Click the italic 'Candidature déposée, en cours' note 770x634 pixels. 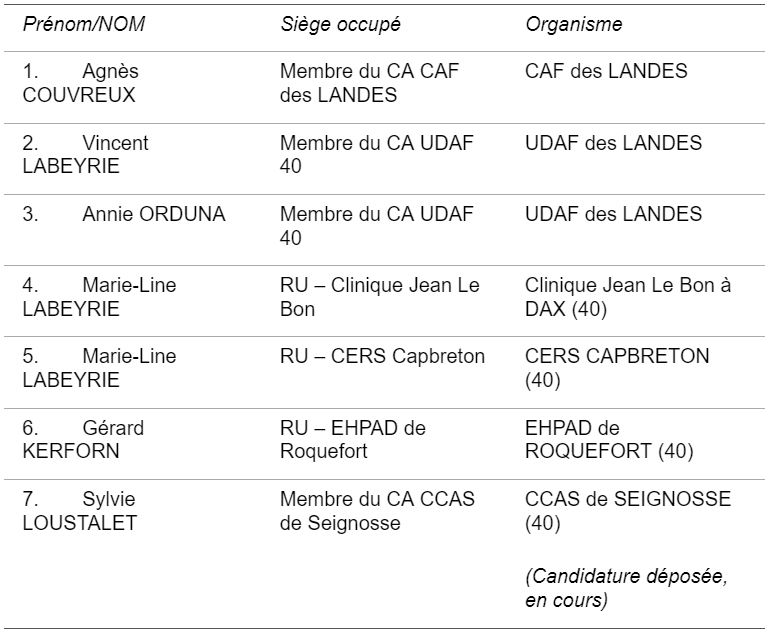(625, 589)
